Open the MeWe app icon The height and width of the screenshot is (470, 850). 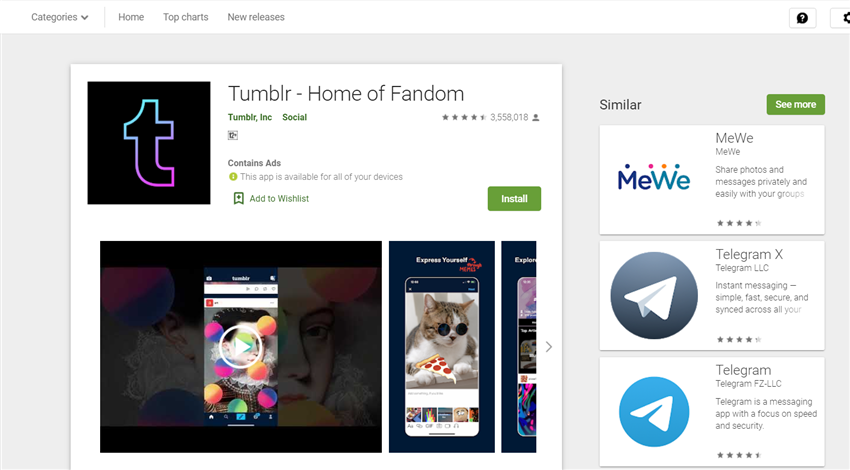(x=654, y=178)
